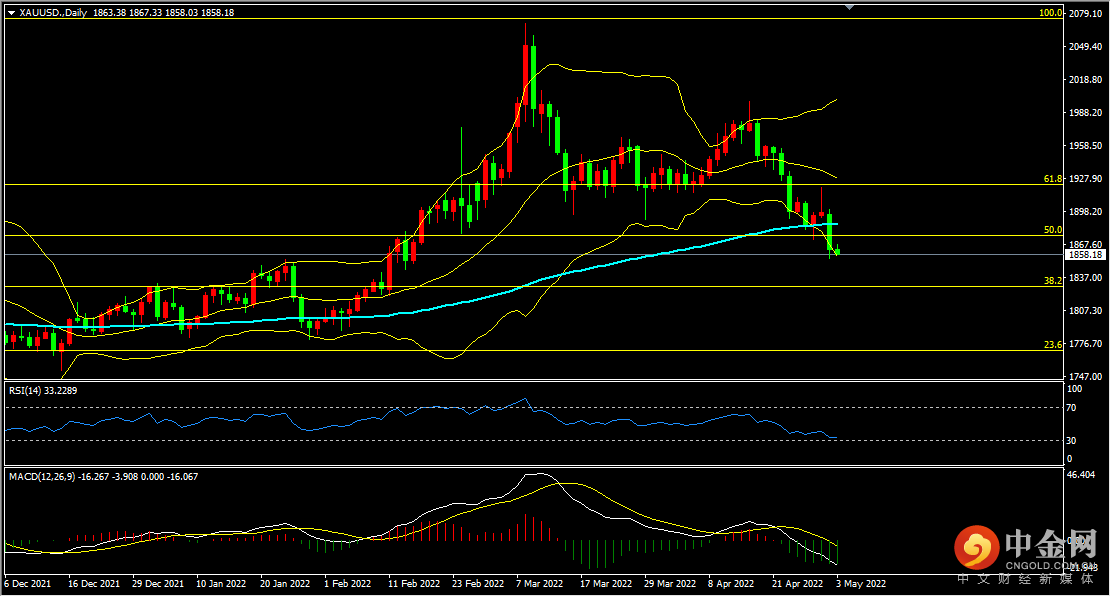This screenshot has width=1111, height=597.
Task: Select the '100.0' Fibonacci level label
Action: coord(1051,13)
